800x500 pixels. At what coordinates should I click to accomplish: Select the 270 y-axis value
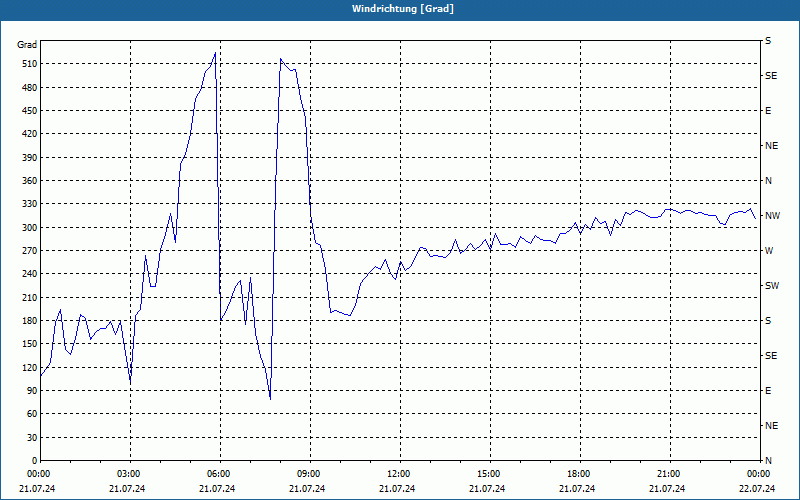pos(31,251)
